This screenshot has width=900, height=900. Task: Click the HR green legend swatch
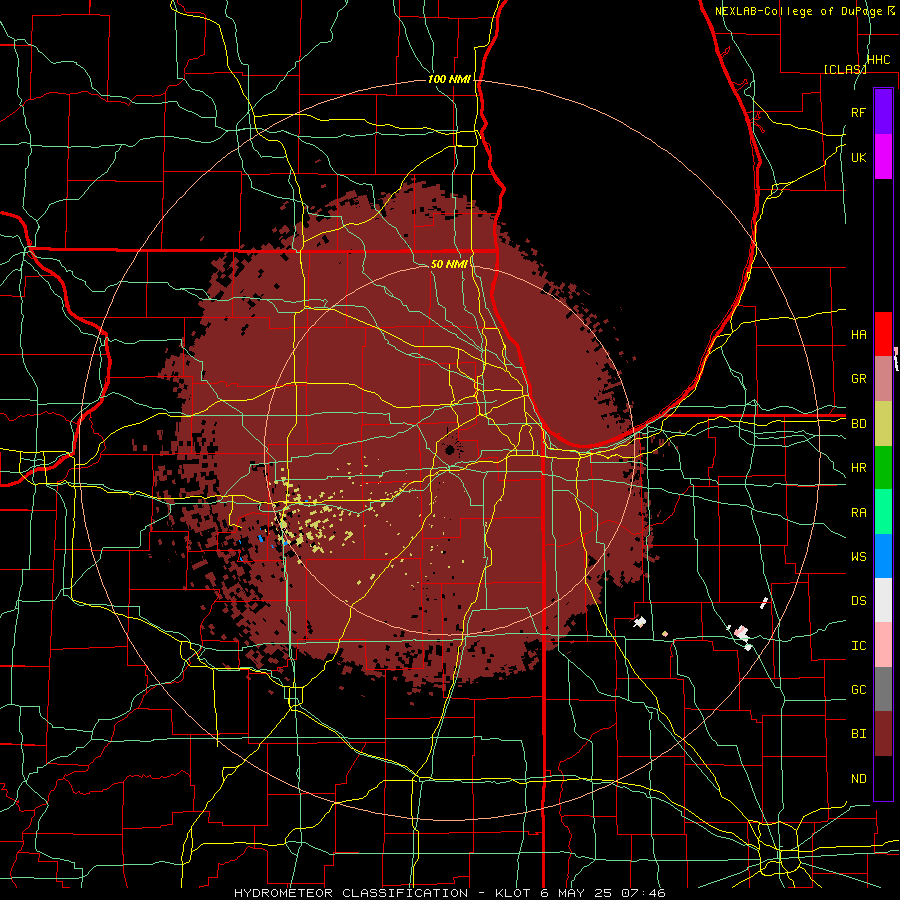883,467
